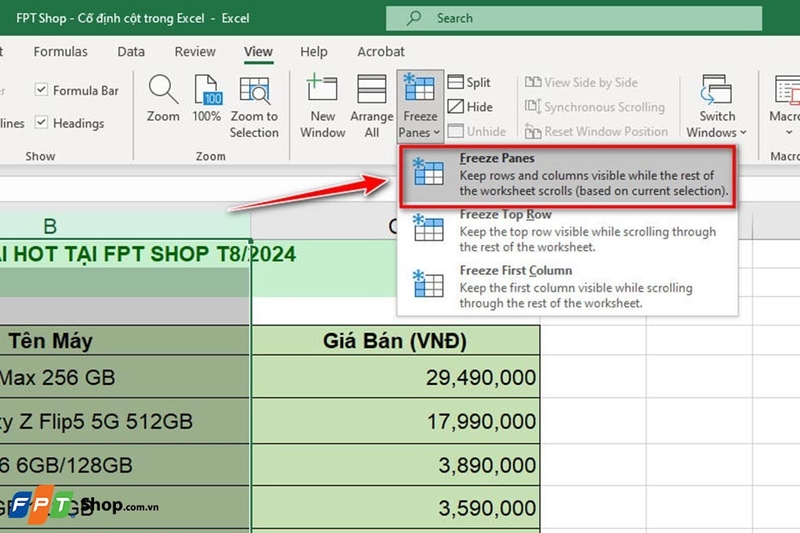Select the Giá Bán (VNĐ) header cell
The image size is (800, 533).
[395, 340]
